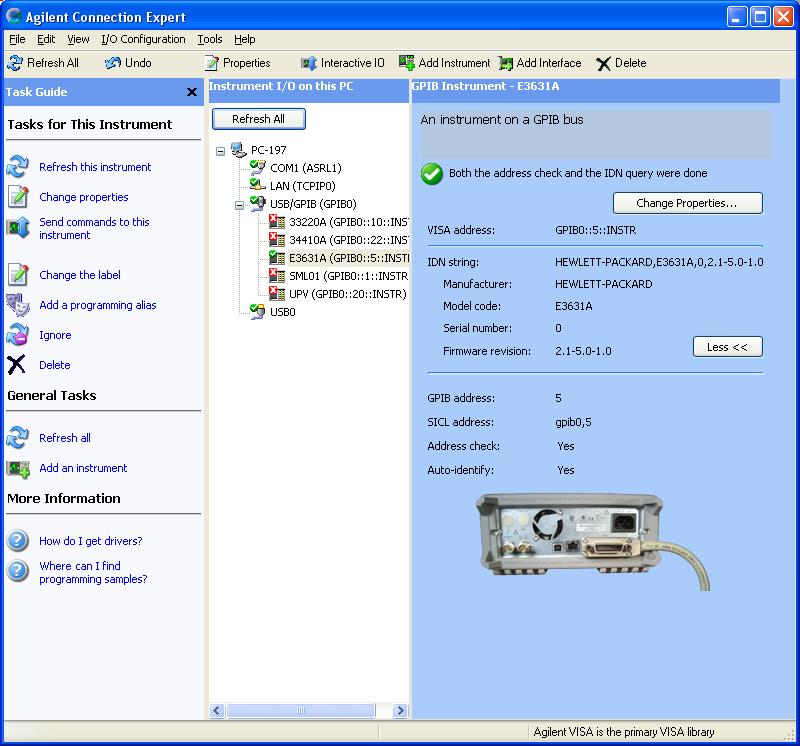This screenshot has height=746, width=800.
Task: Click Refresh All button in instrument panel
Action: coord(259,119)
